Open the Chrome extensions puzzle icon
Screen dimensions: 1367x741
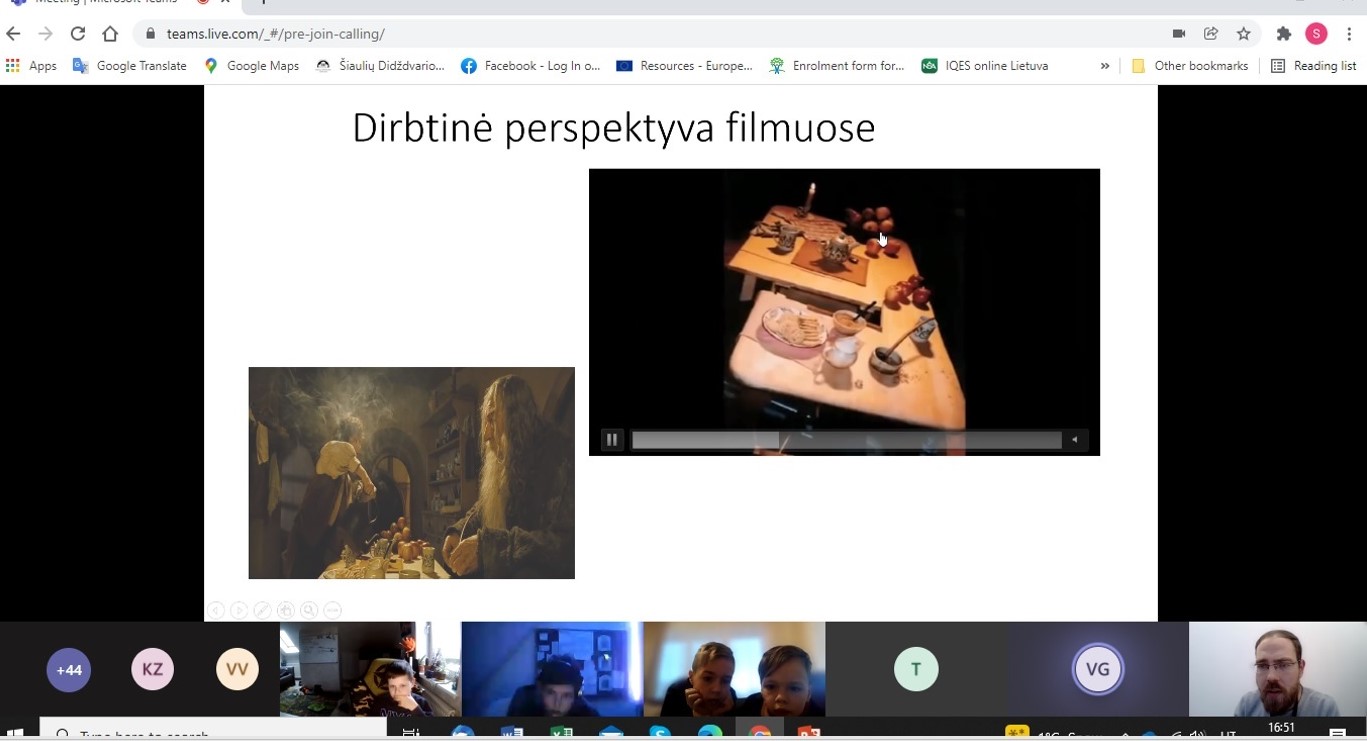click(x=1284, y=34)
